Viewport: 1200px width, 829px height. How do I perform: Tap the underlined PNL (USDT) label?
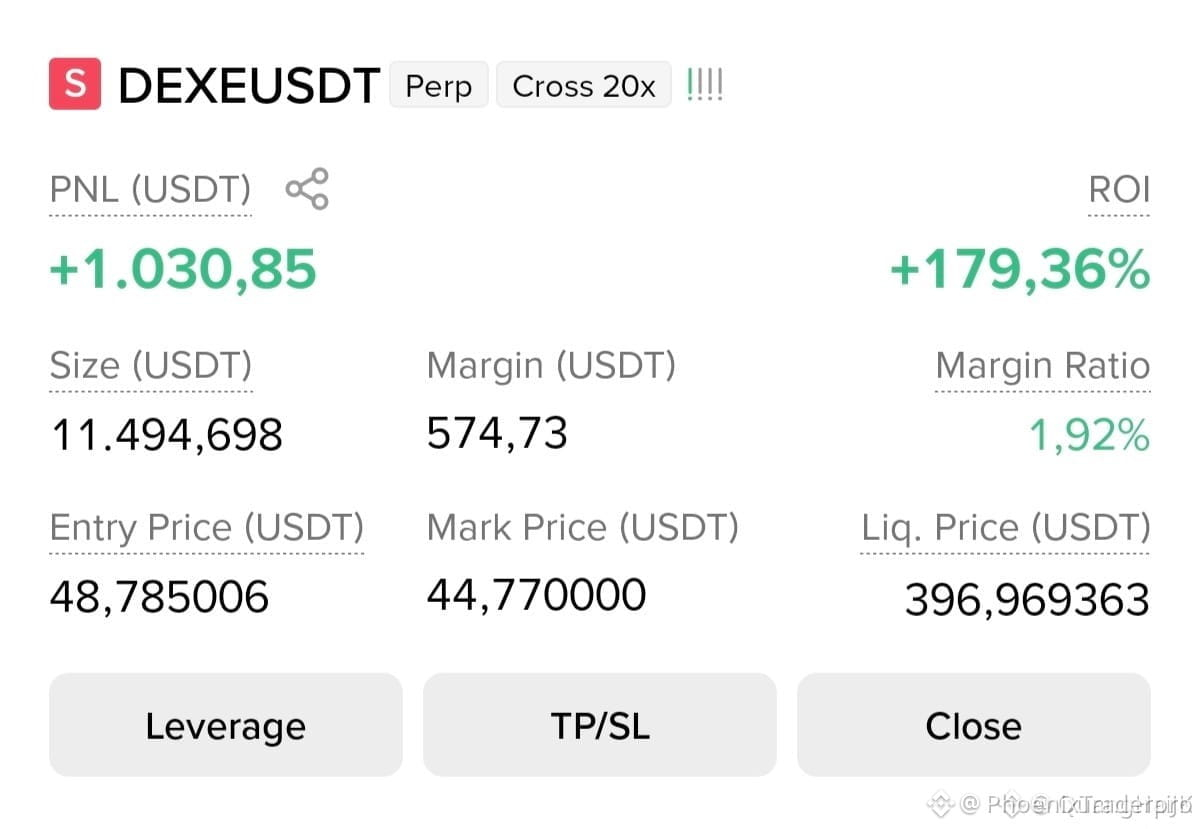[151, 189]
